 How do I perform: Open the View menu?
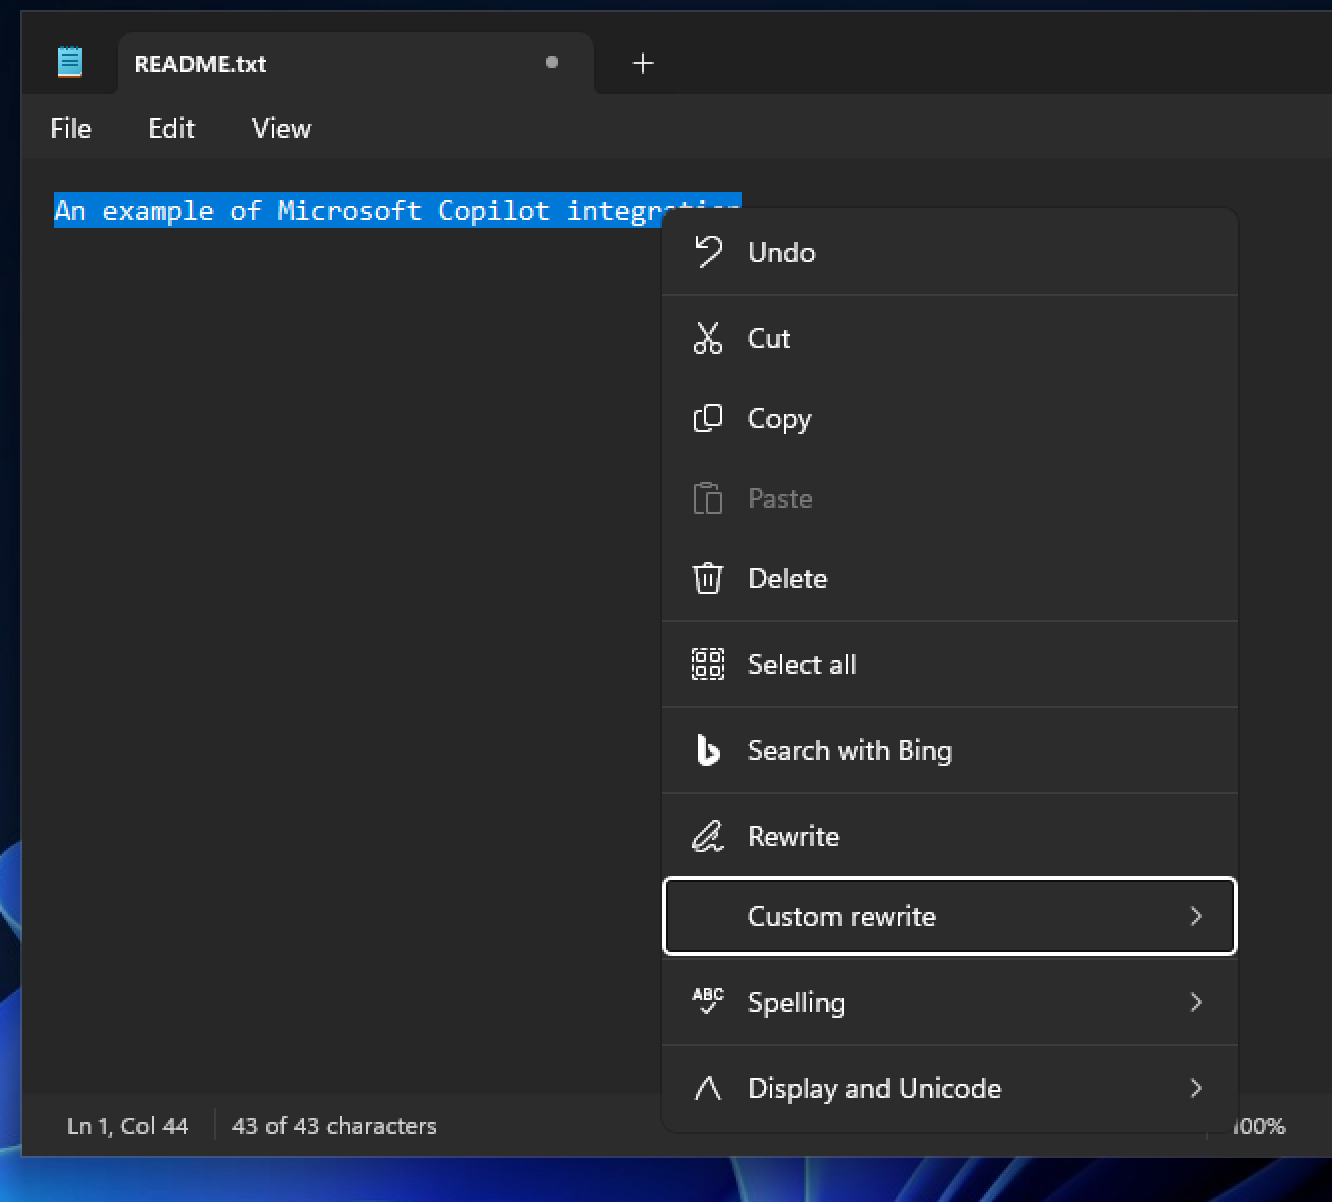[280, 128]
